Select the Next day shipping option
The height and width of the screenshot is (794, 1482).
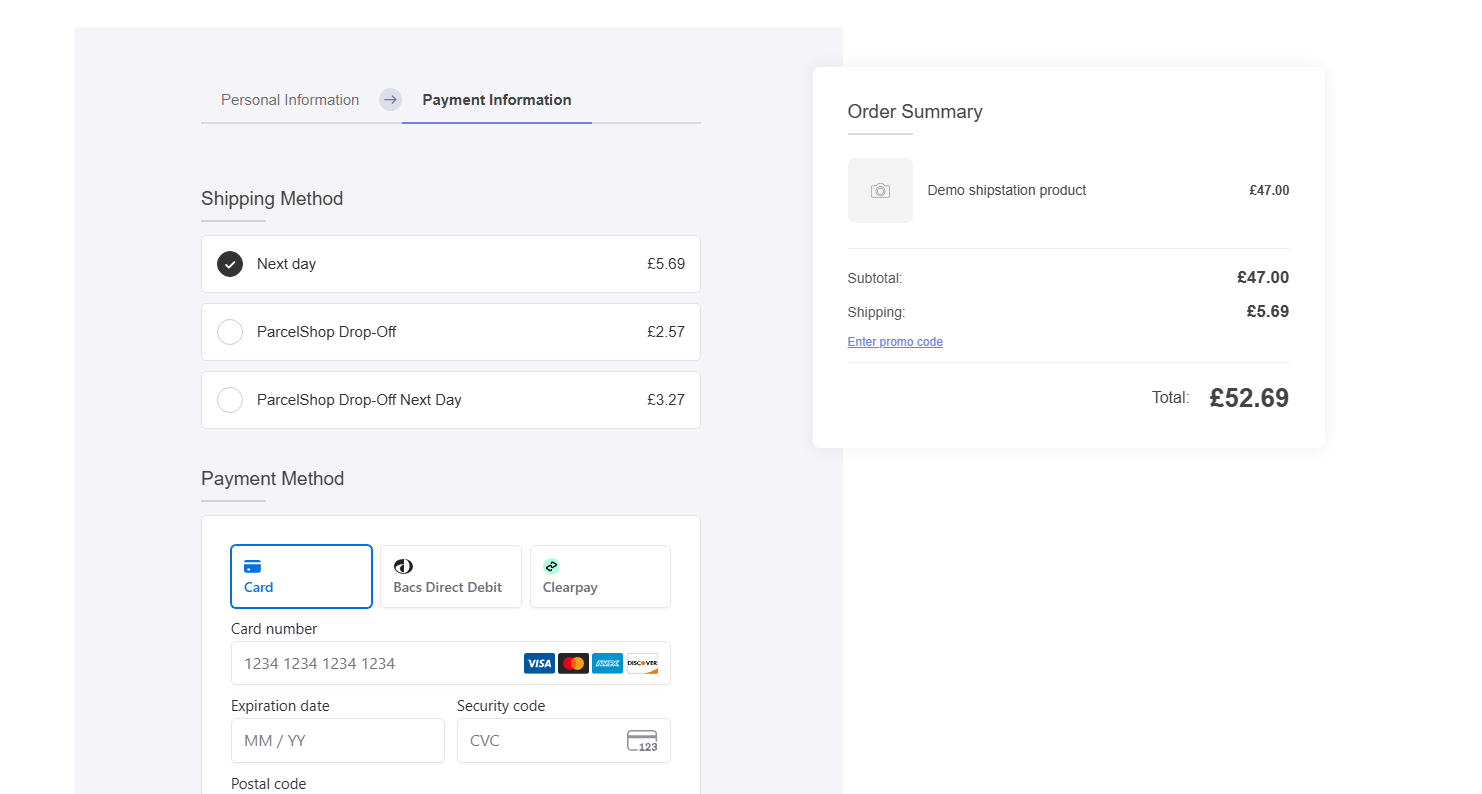coord(230,264)
